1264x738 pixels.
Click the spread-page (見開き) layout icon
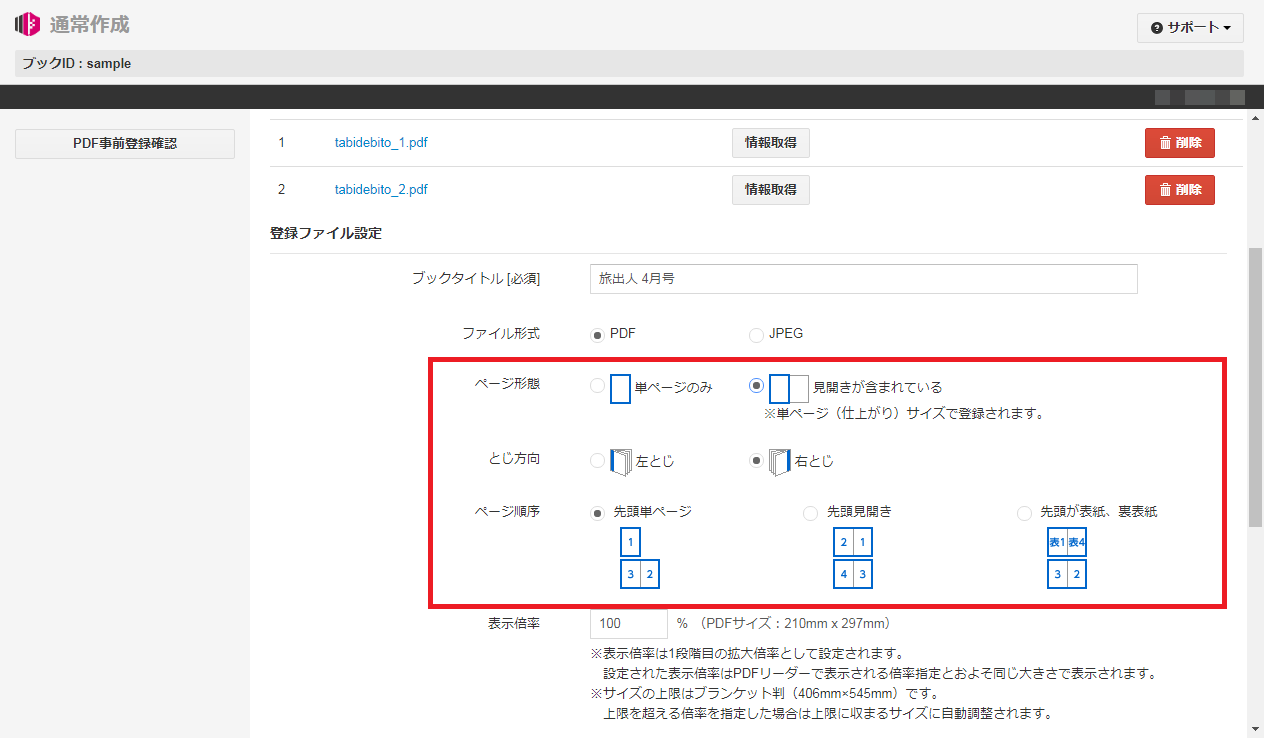788,388
